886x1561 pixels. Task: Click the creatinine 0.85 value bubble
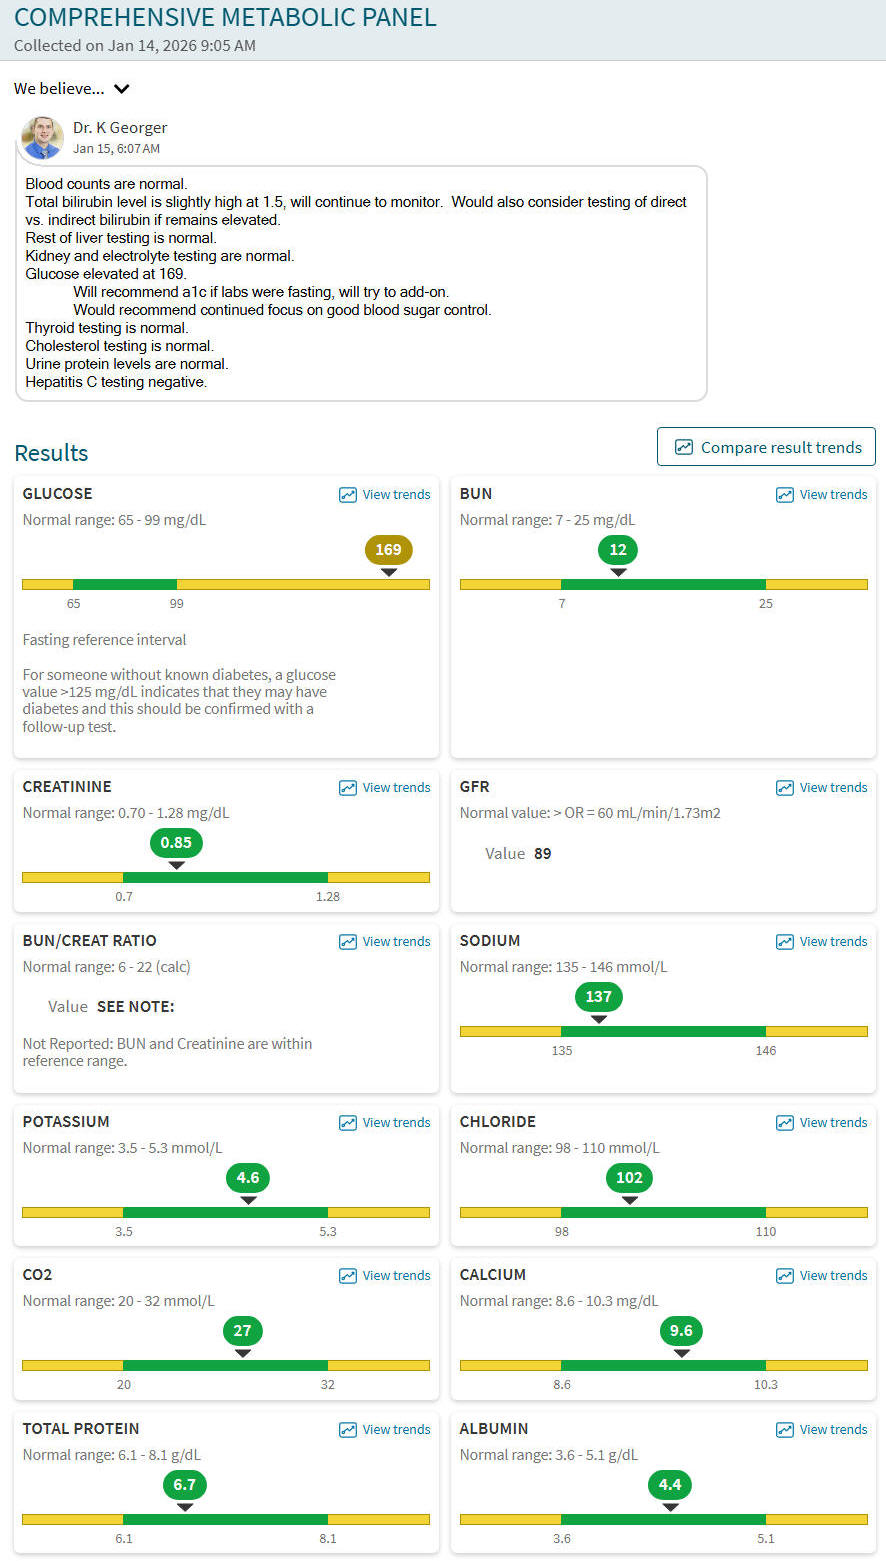click(x=176, y=843)
